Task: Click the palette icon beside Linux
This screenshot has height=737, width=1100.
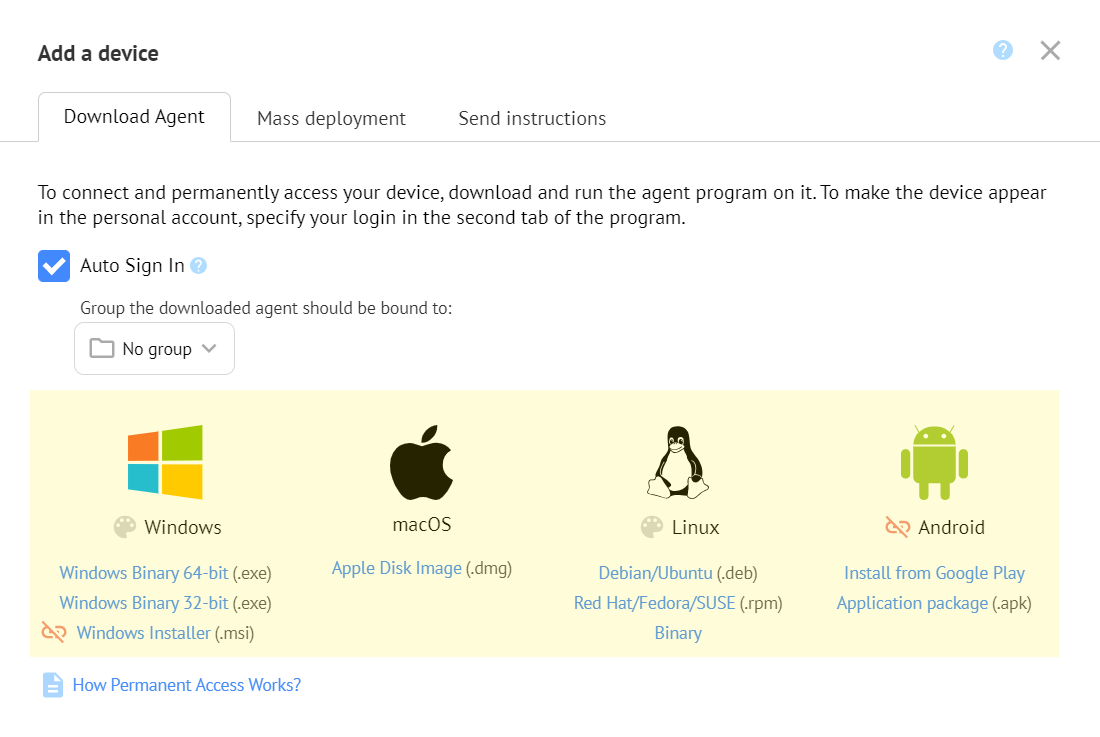Action: 651,527
